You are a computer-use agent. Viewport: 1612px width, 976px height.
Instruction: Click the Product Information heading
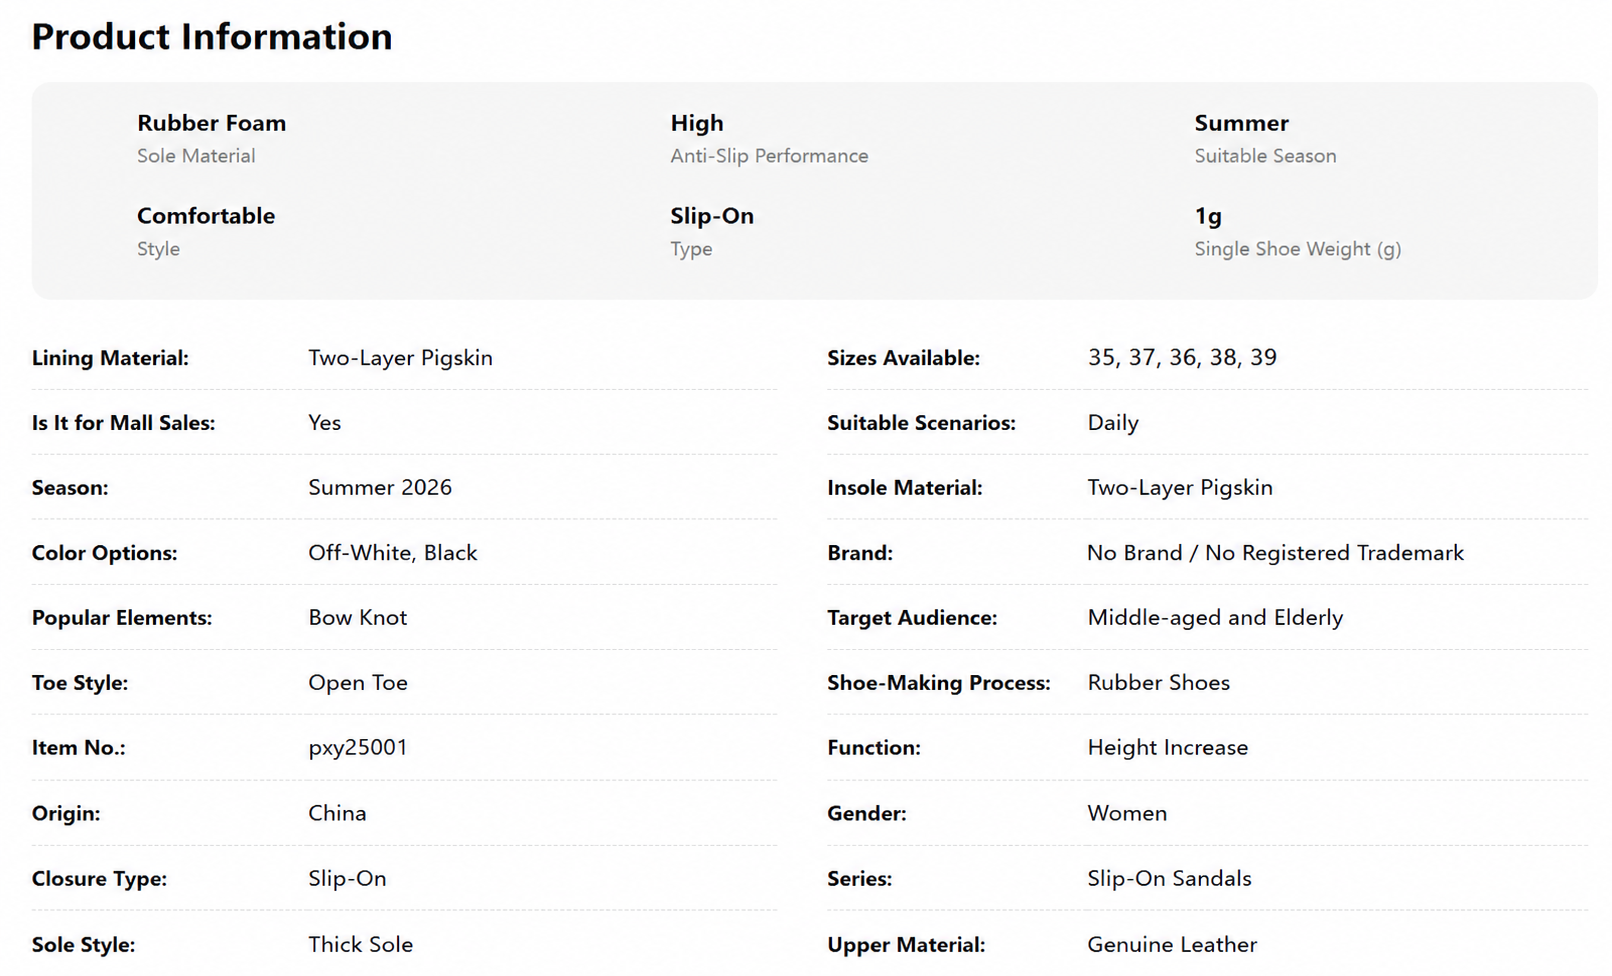pyautogui.click(x=212, y=37)
